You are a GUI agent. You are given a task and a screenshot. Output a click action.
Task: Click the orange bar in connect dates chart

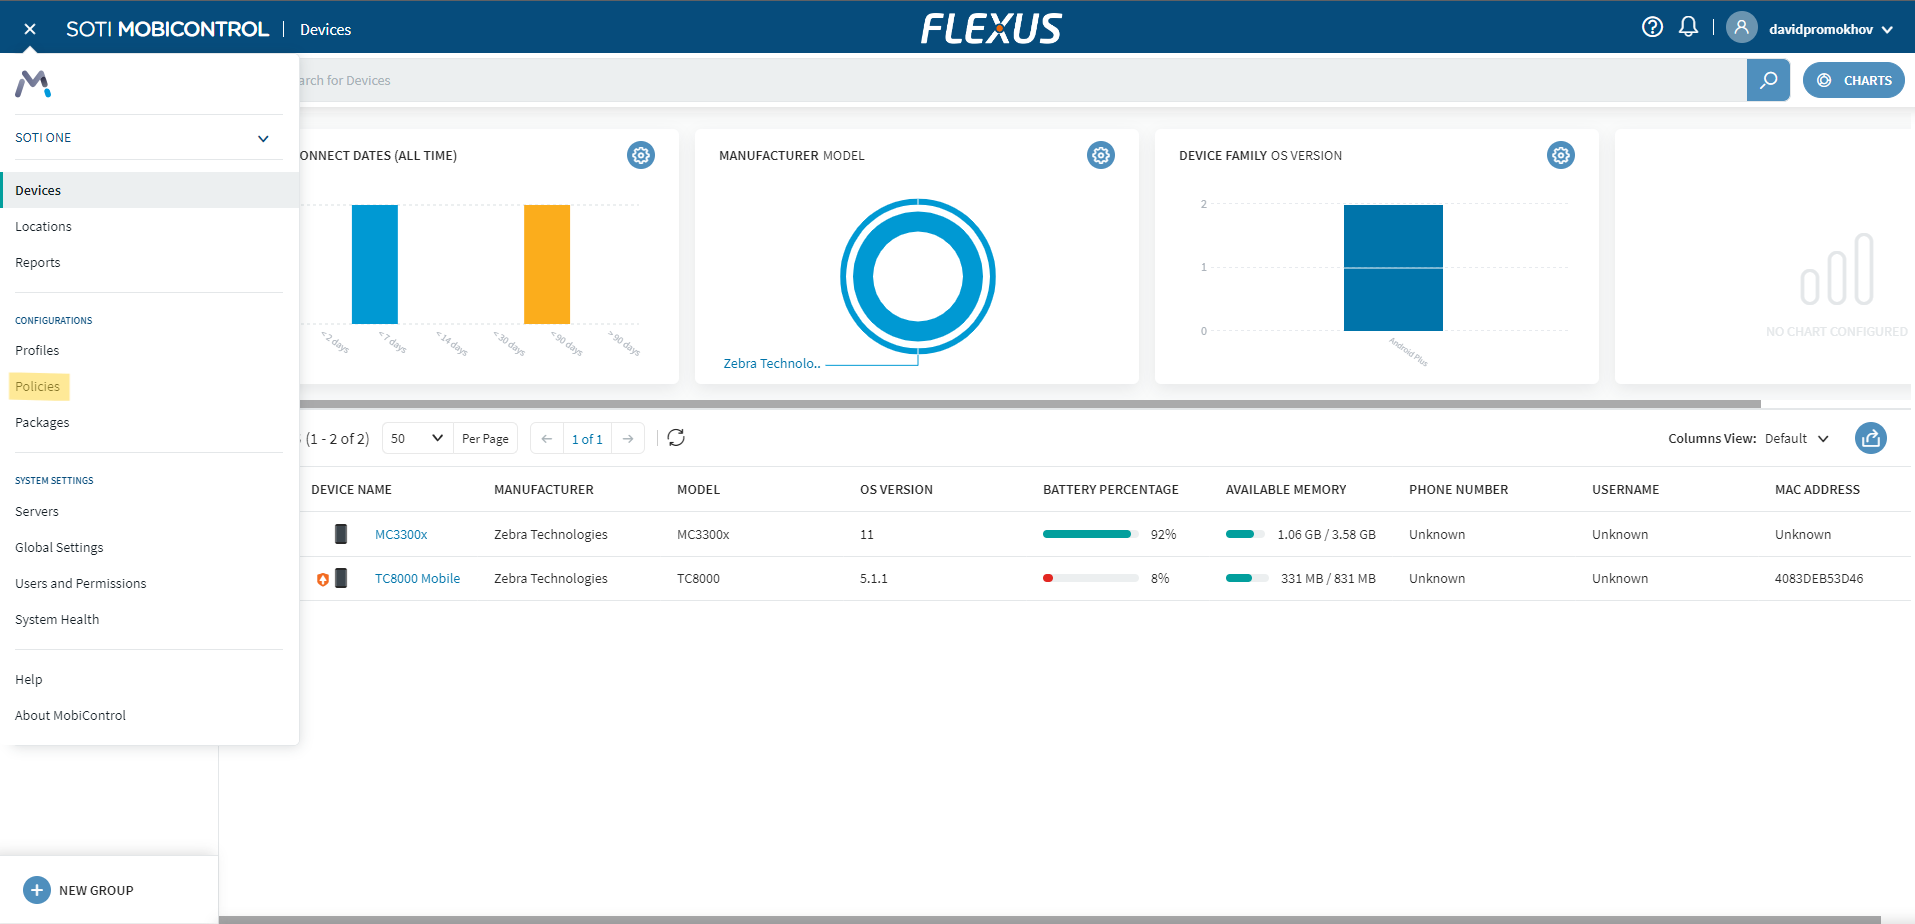click(547, 264)
